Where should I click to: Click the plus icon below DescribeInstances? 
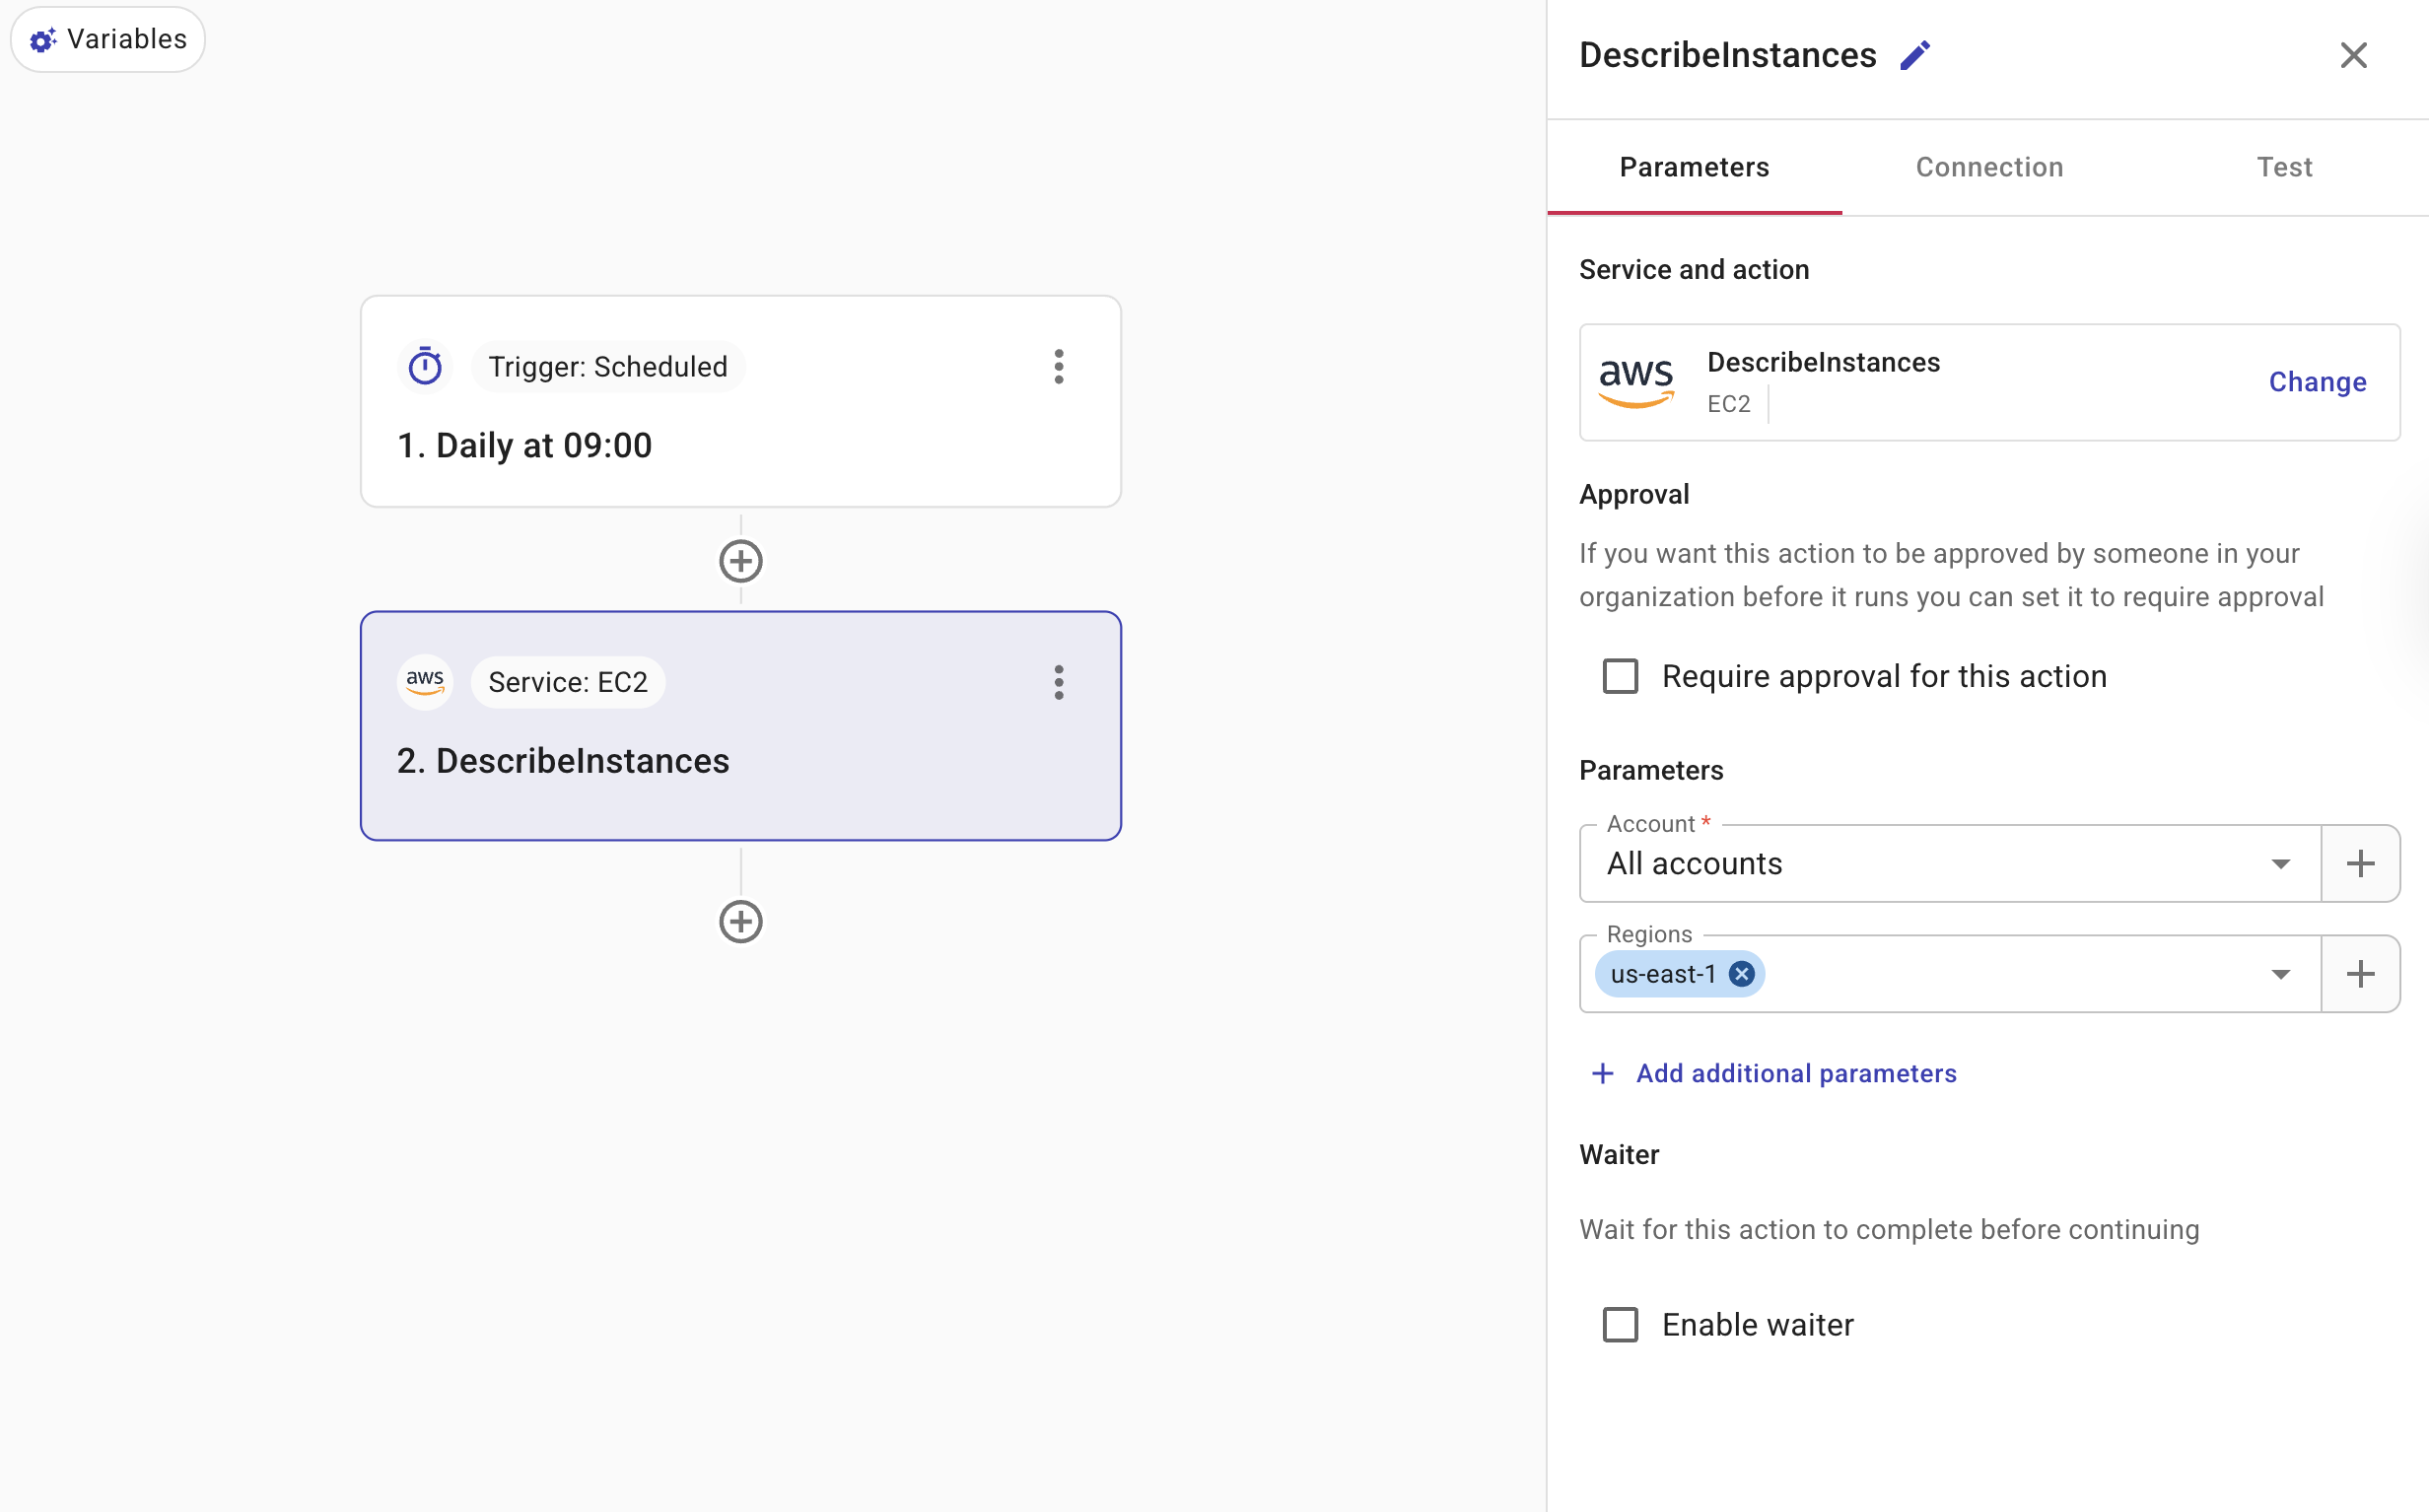pos(741,921)
